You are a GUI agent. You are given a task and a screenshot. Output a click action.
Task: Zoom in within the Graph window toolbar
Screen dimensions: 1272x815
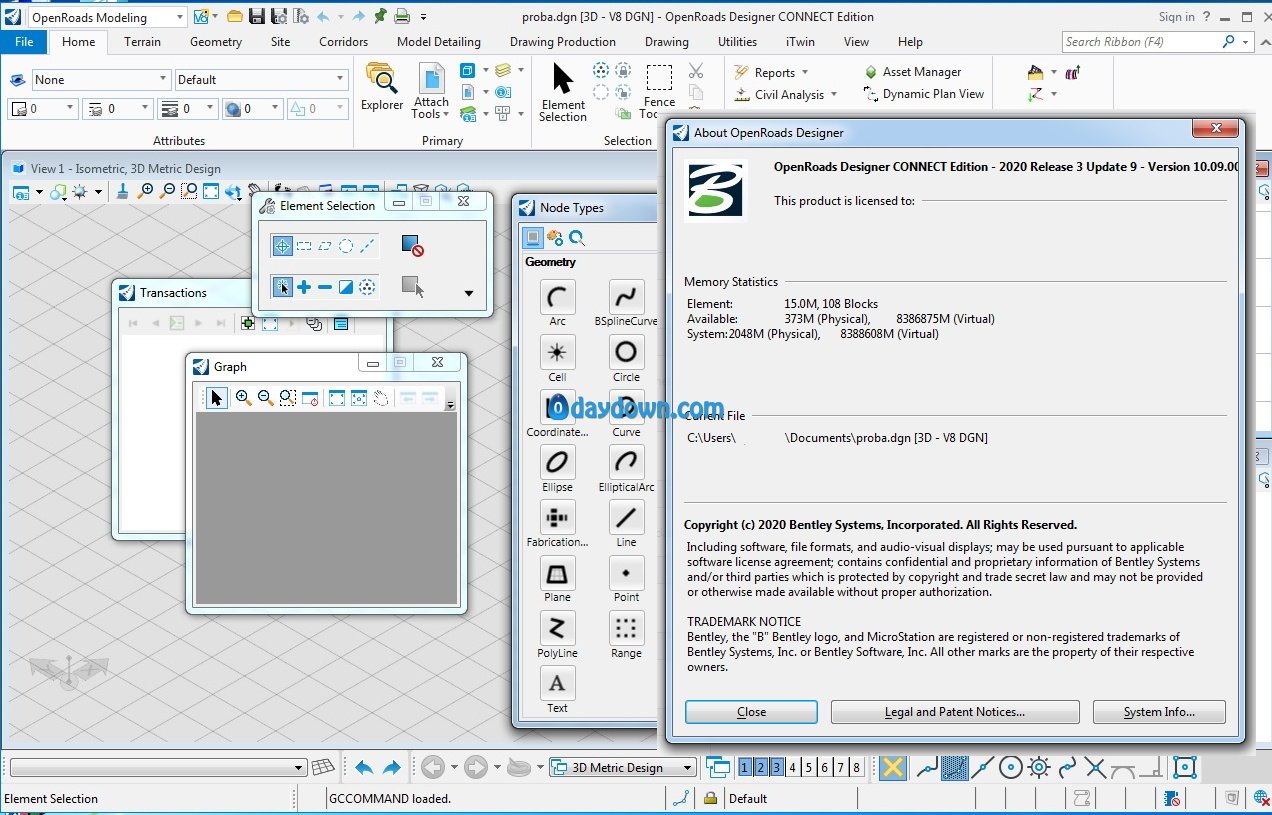pyautogui.click(x=243, y=398)
